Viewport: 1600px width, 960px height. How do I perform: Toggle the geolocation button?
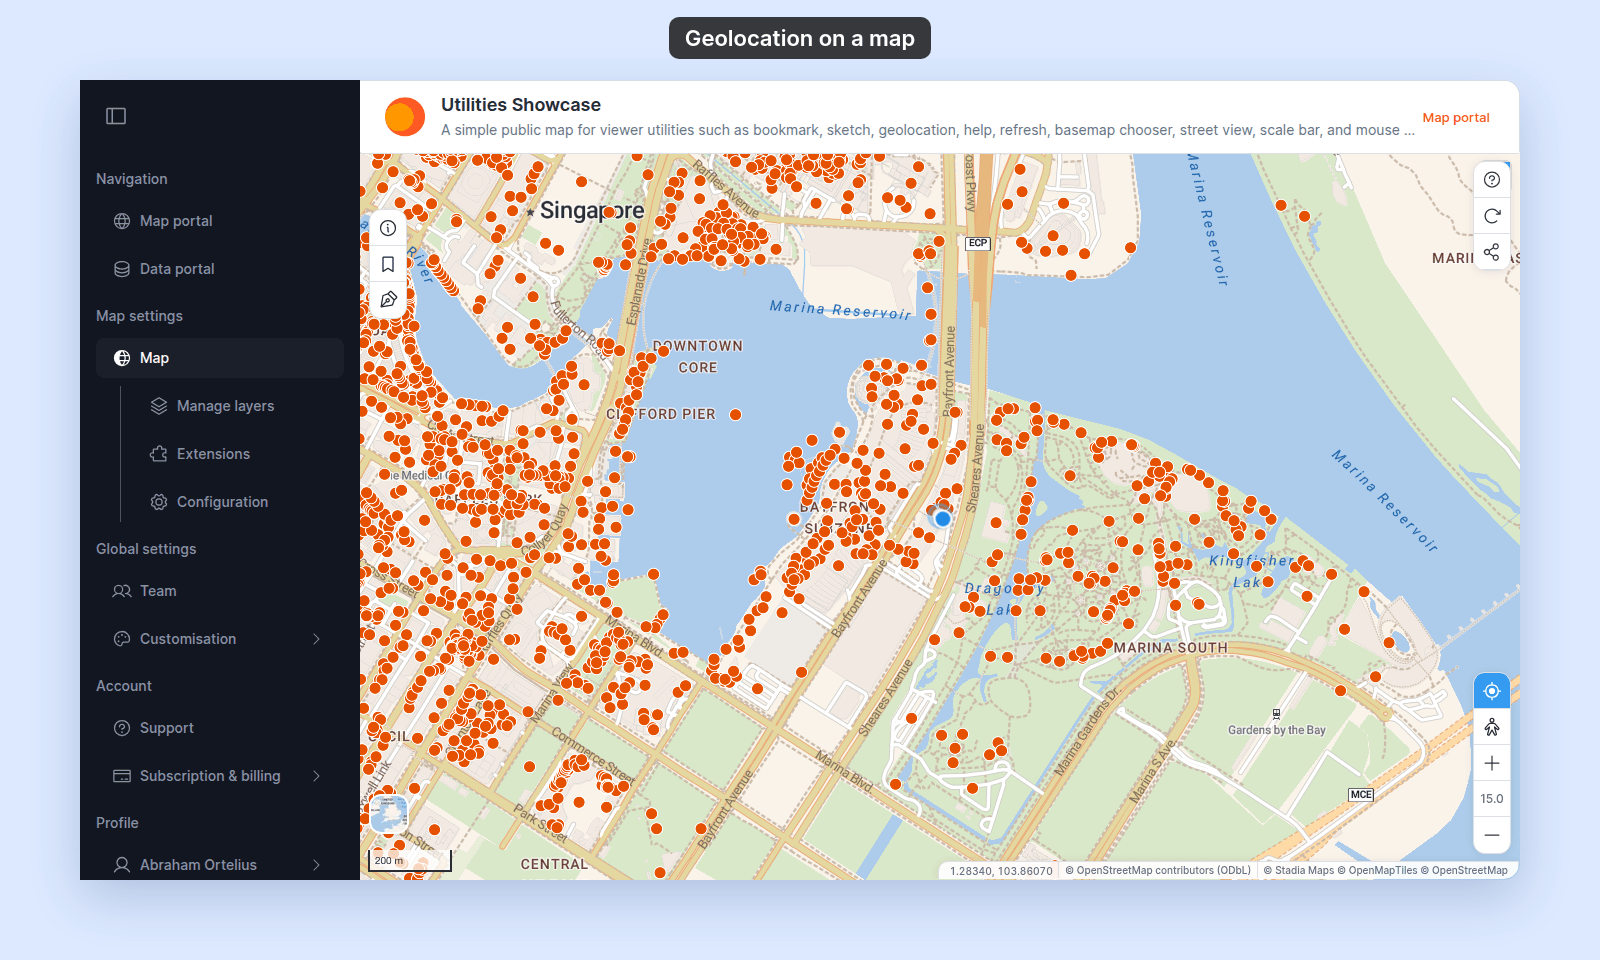pyautogui.click(x=1492, y=691)
